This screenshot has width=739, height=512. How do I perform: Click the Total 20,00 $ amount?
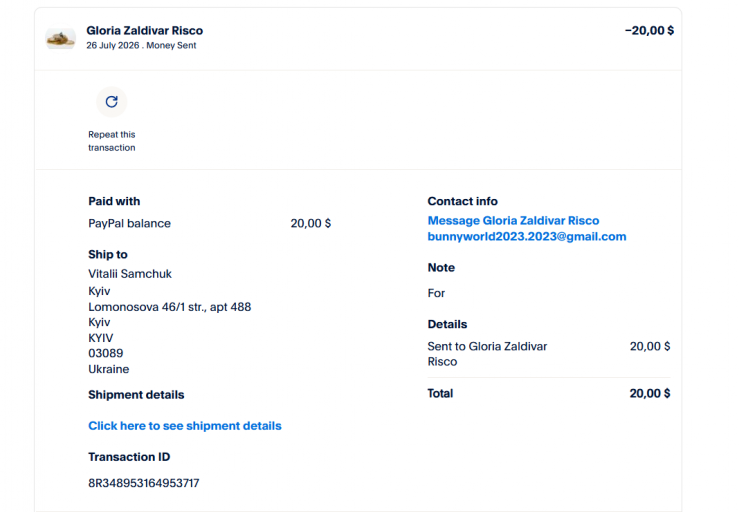tap(649, 393)
